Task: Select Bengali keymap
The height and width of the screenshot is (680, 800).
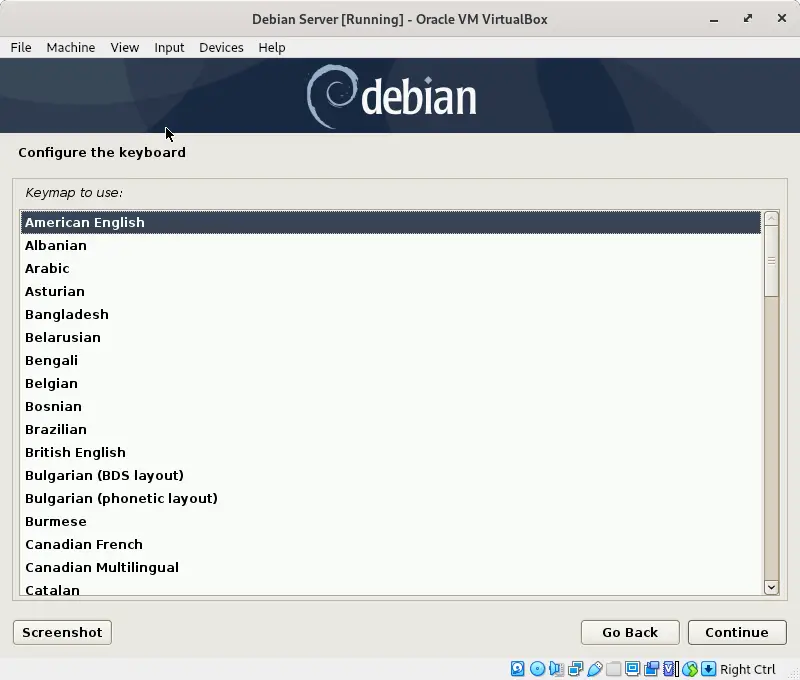Action: click(391, 360)
